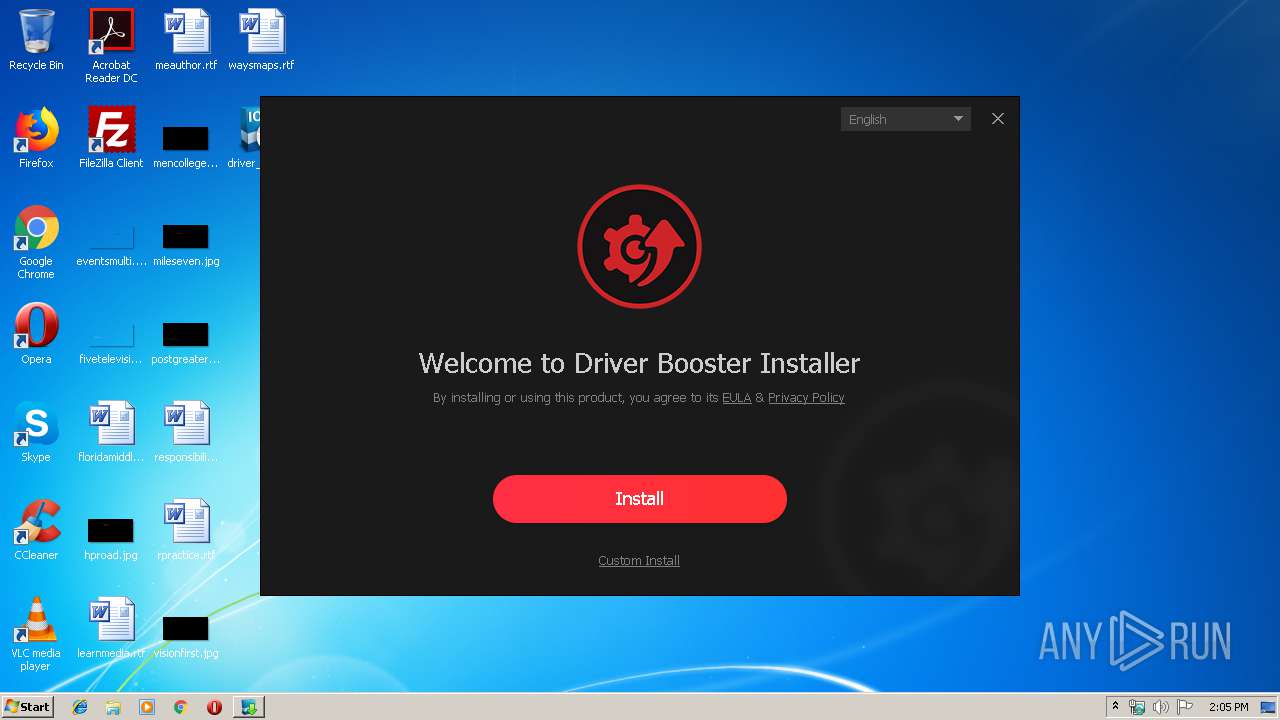The height and width of the screenshot is (720, 1280).
Task: Launch Opera from the taskbar
Action: 214,707
